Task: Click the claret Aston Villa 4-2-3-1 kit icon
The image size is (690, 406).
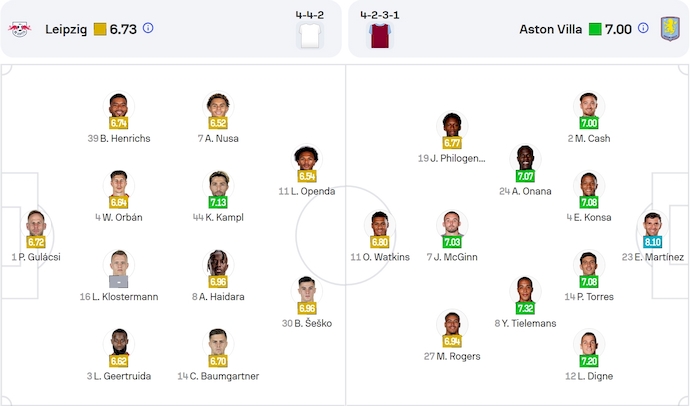Action: [379, 36]
